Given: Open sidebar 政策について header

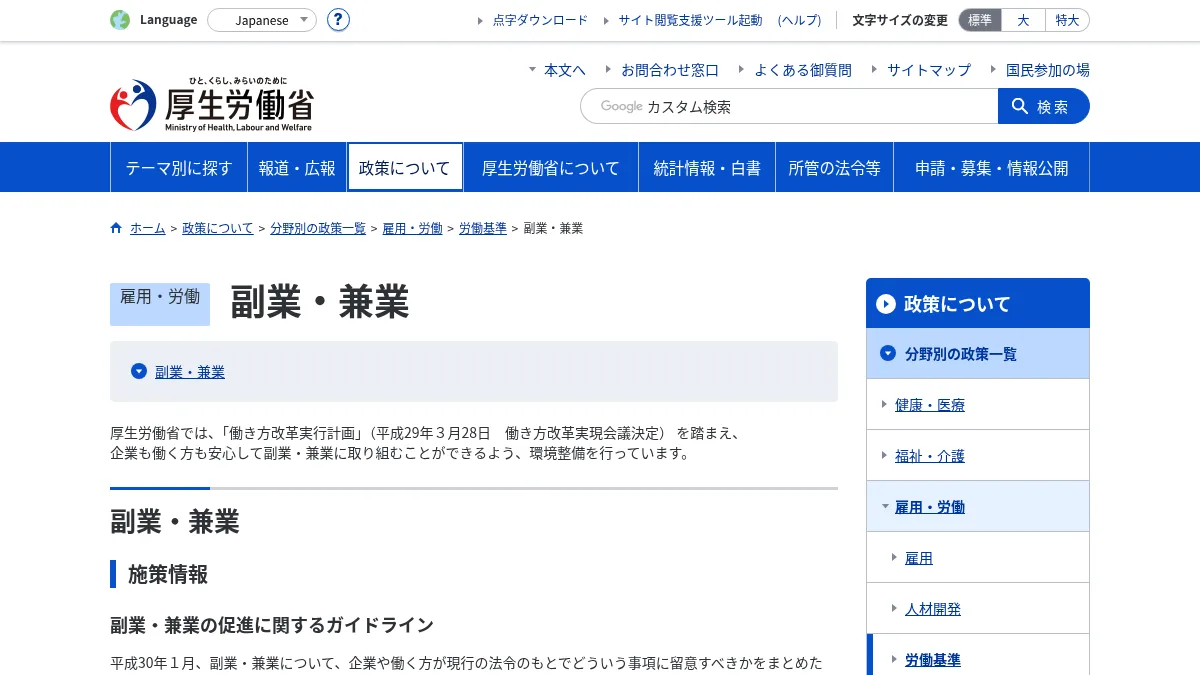Looking at the screenshot, I should click(978, 303).
